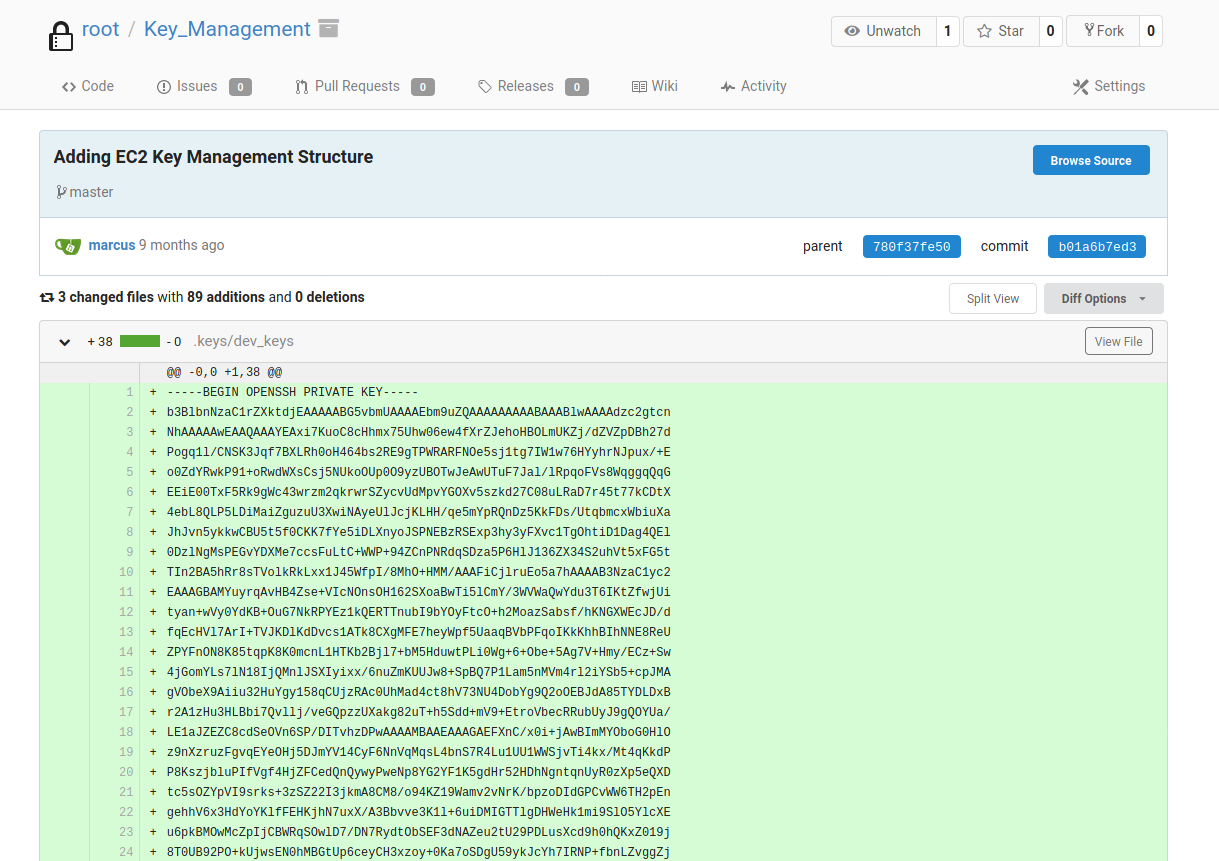This screenshot has width=1219, height=861.
Task: Open the root user profile link
Action: point(100,29)
